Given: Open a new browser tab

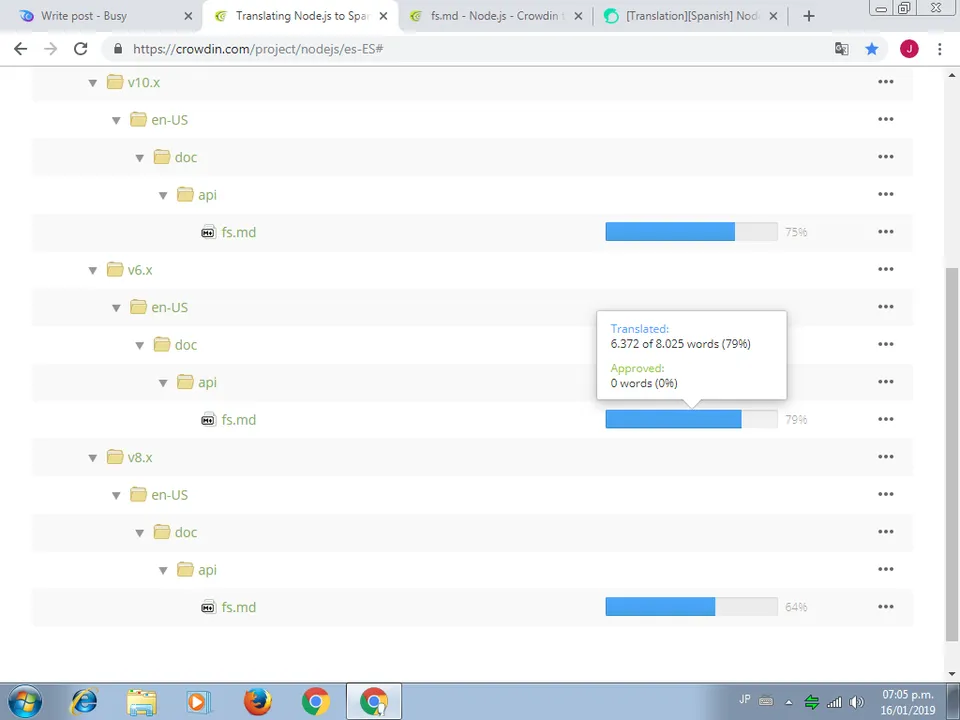Looking at the screenshot, I should (x=809, y=17).
